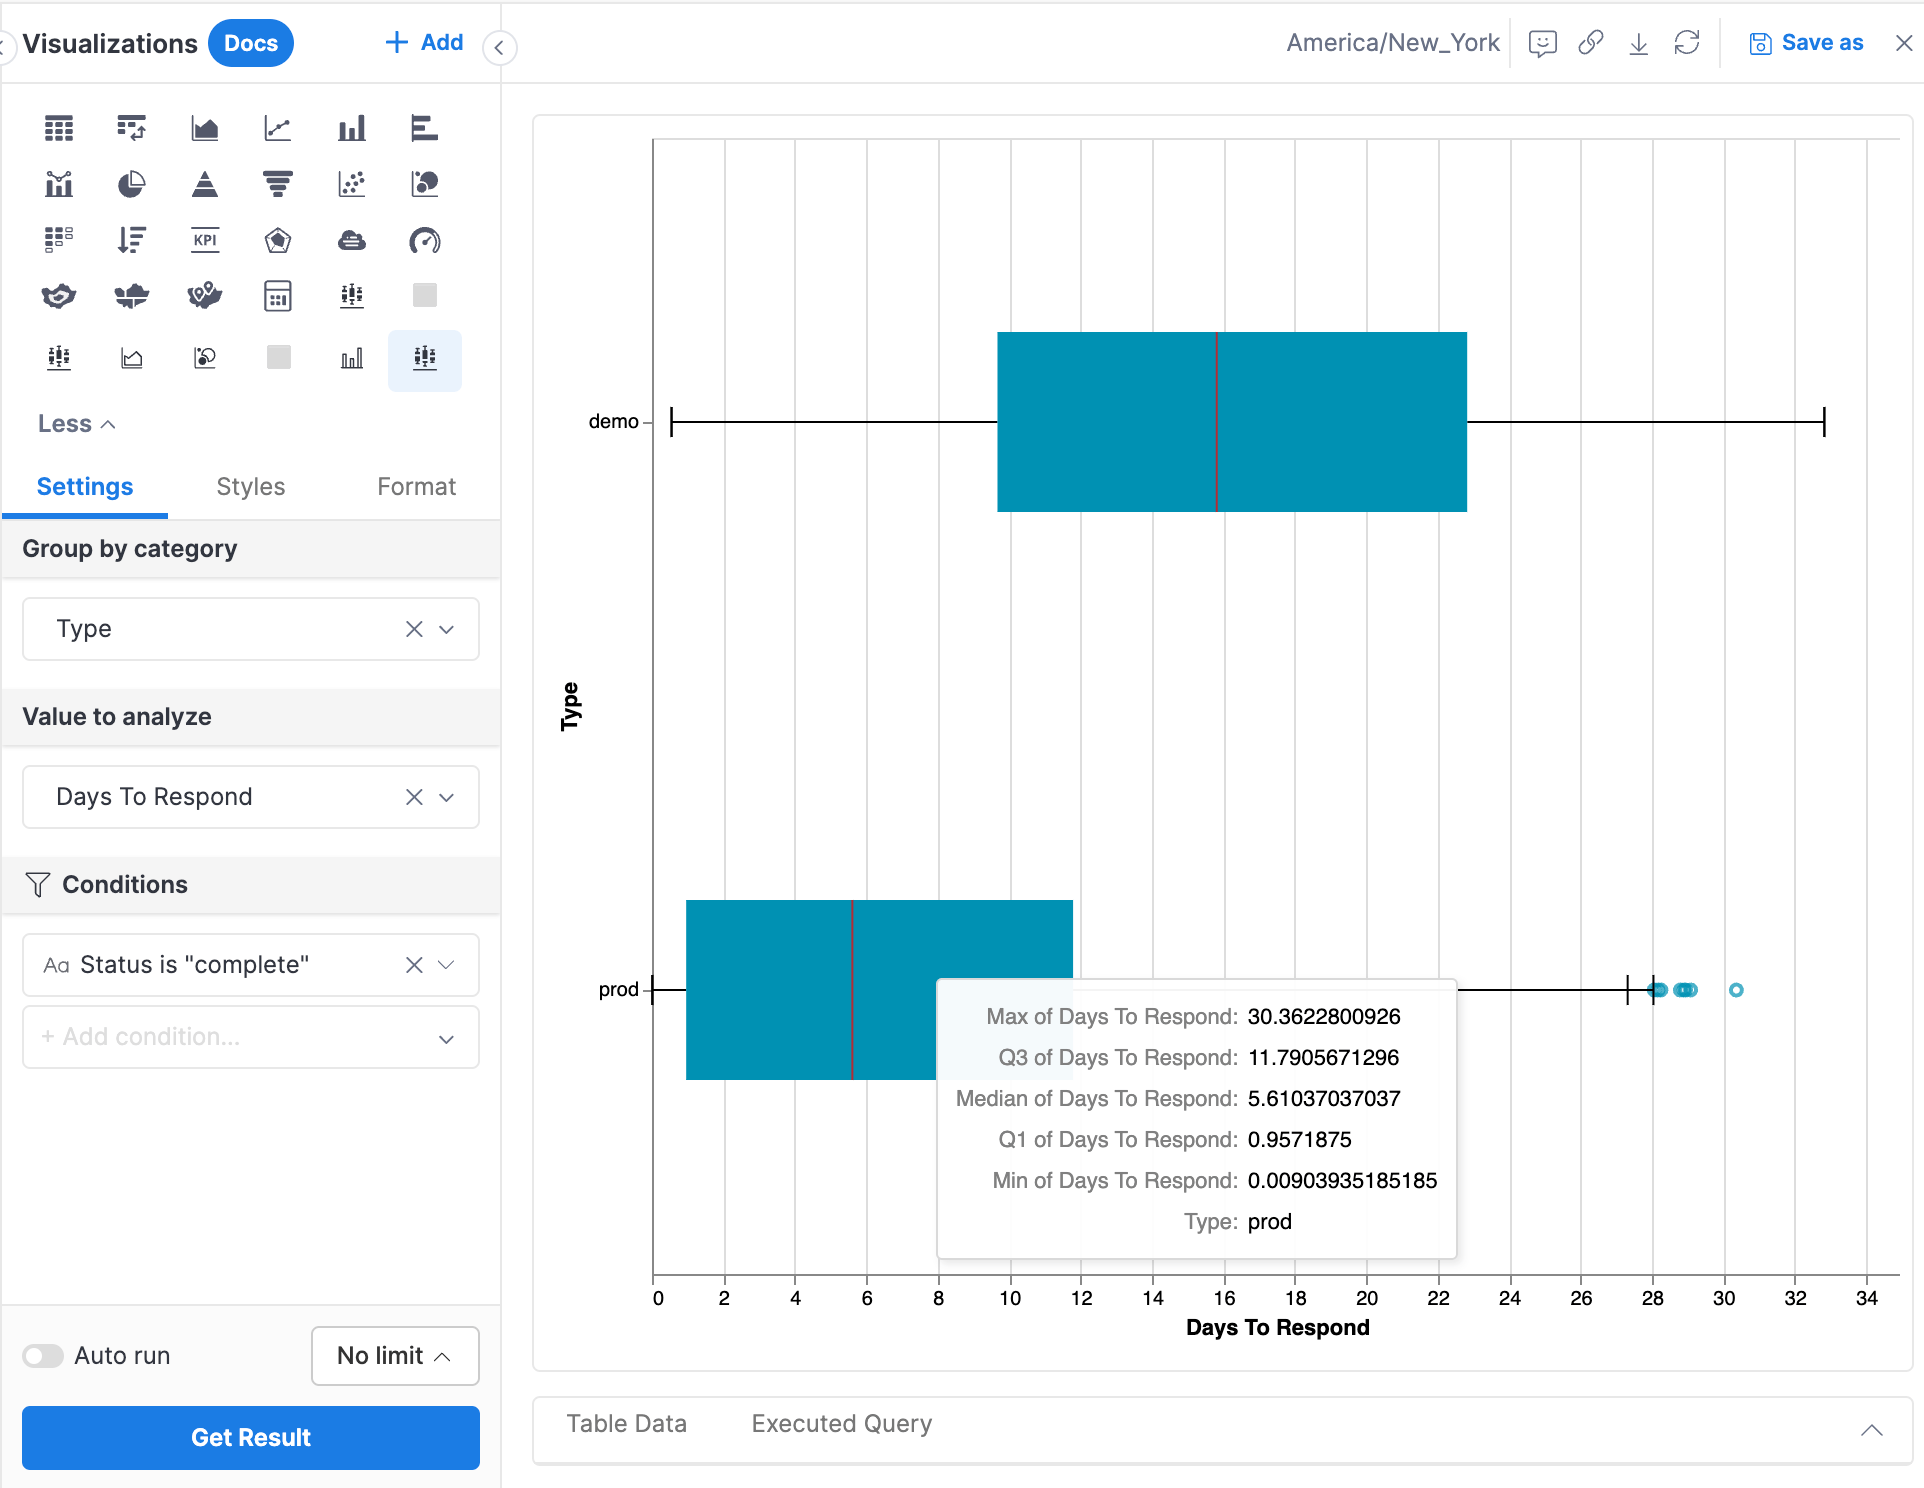The width and height of the screenshot is (1924, 1488).
Task: Select the gauge chart icon
Action: point(425,240)
